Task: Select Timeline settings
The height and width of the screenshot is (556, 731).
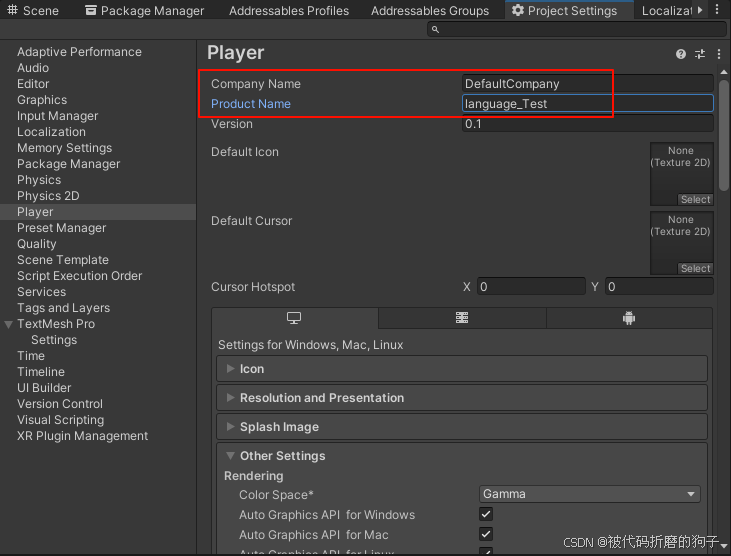Action: (41, 372)
